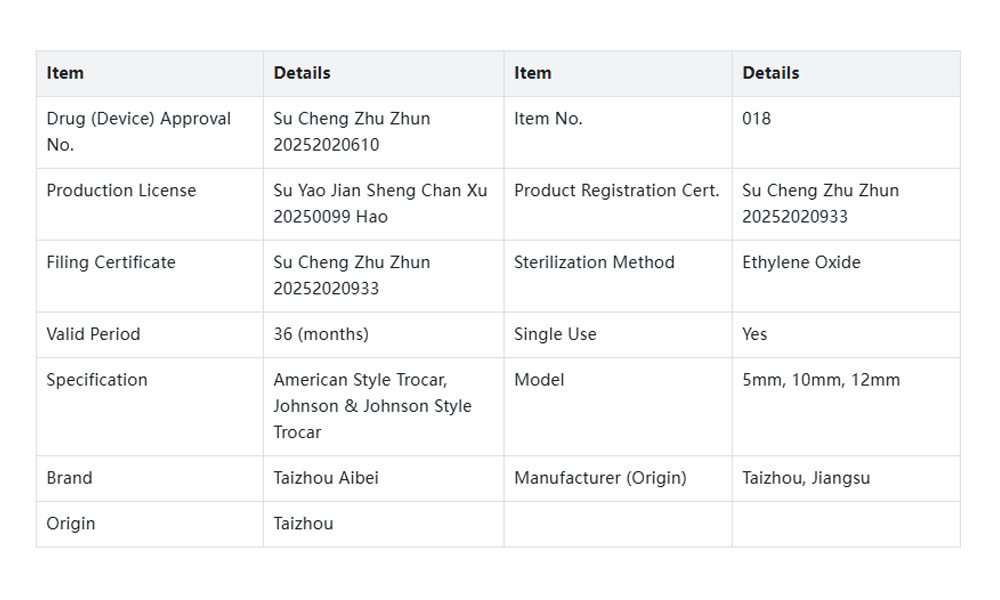1000x600 pixels.
Task: Click the first 'Details' column header
Action: pos(302,73)
